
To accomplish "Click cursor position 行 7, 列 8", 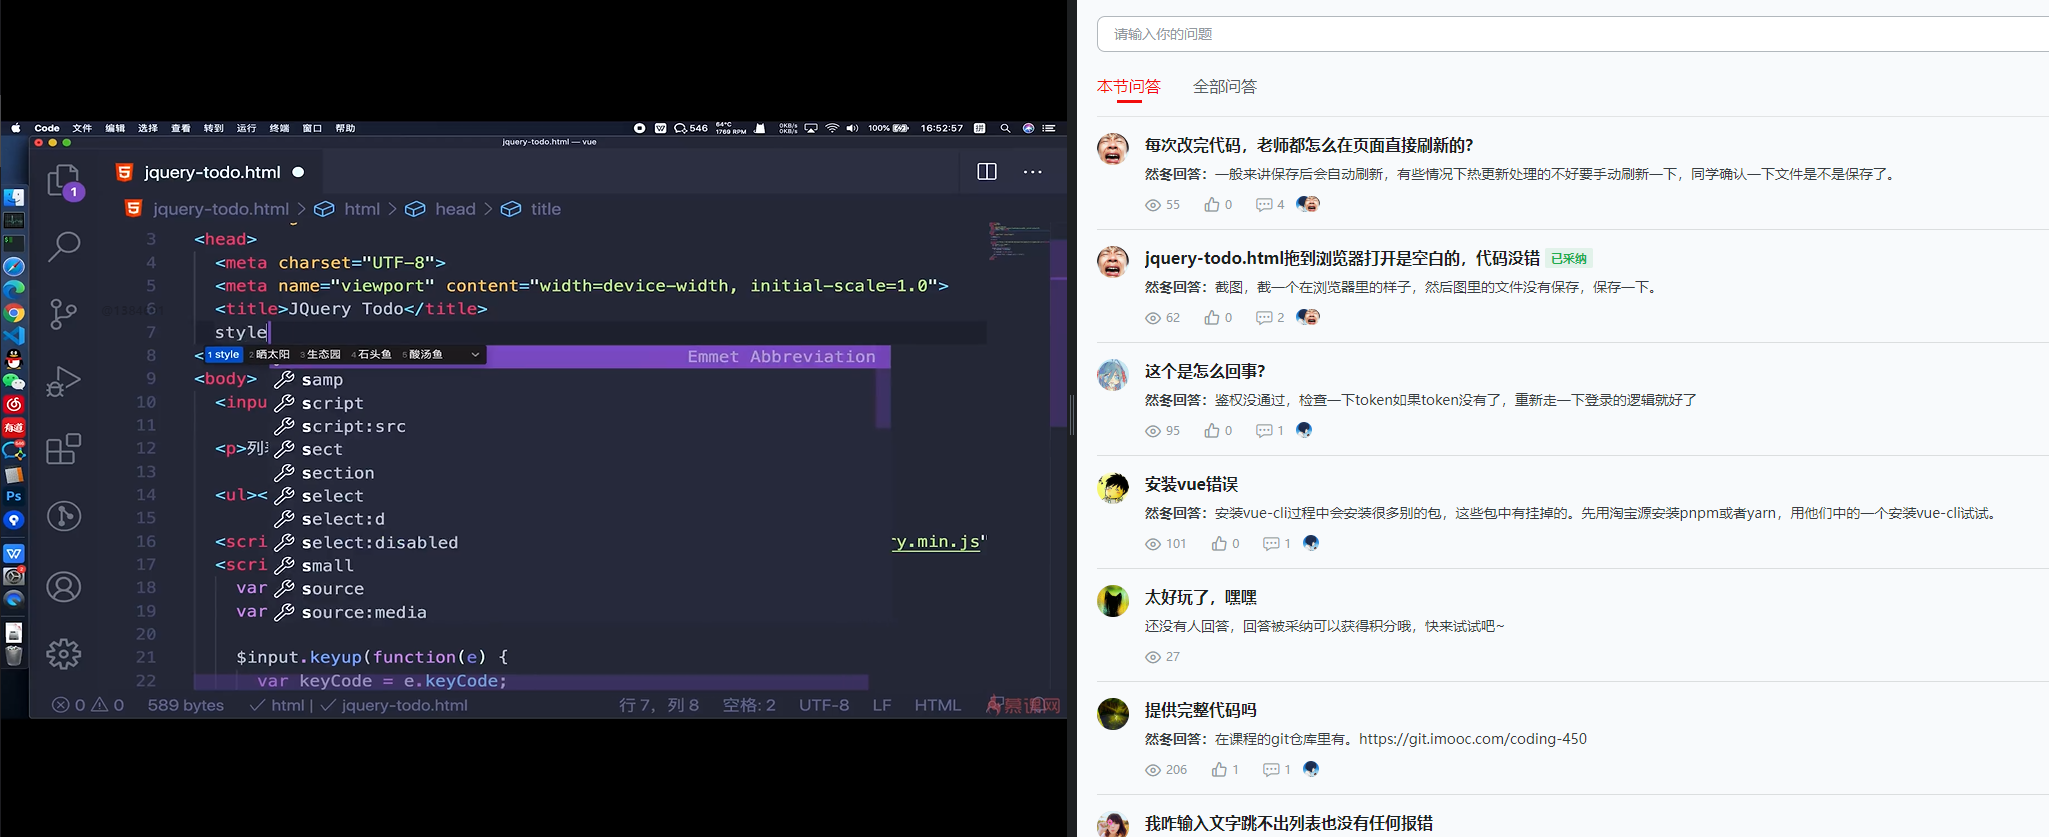I will tap(659, 705).
